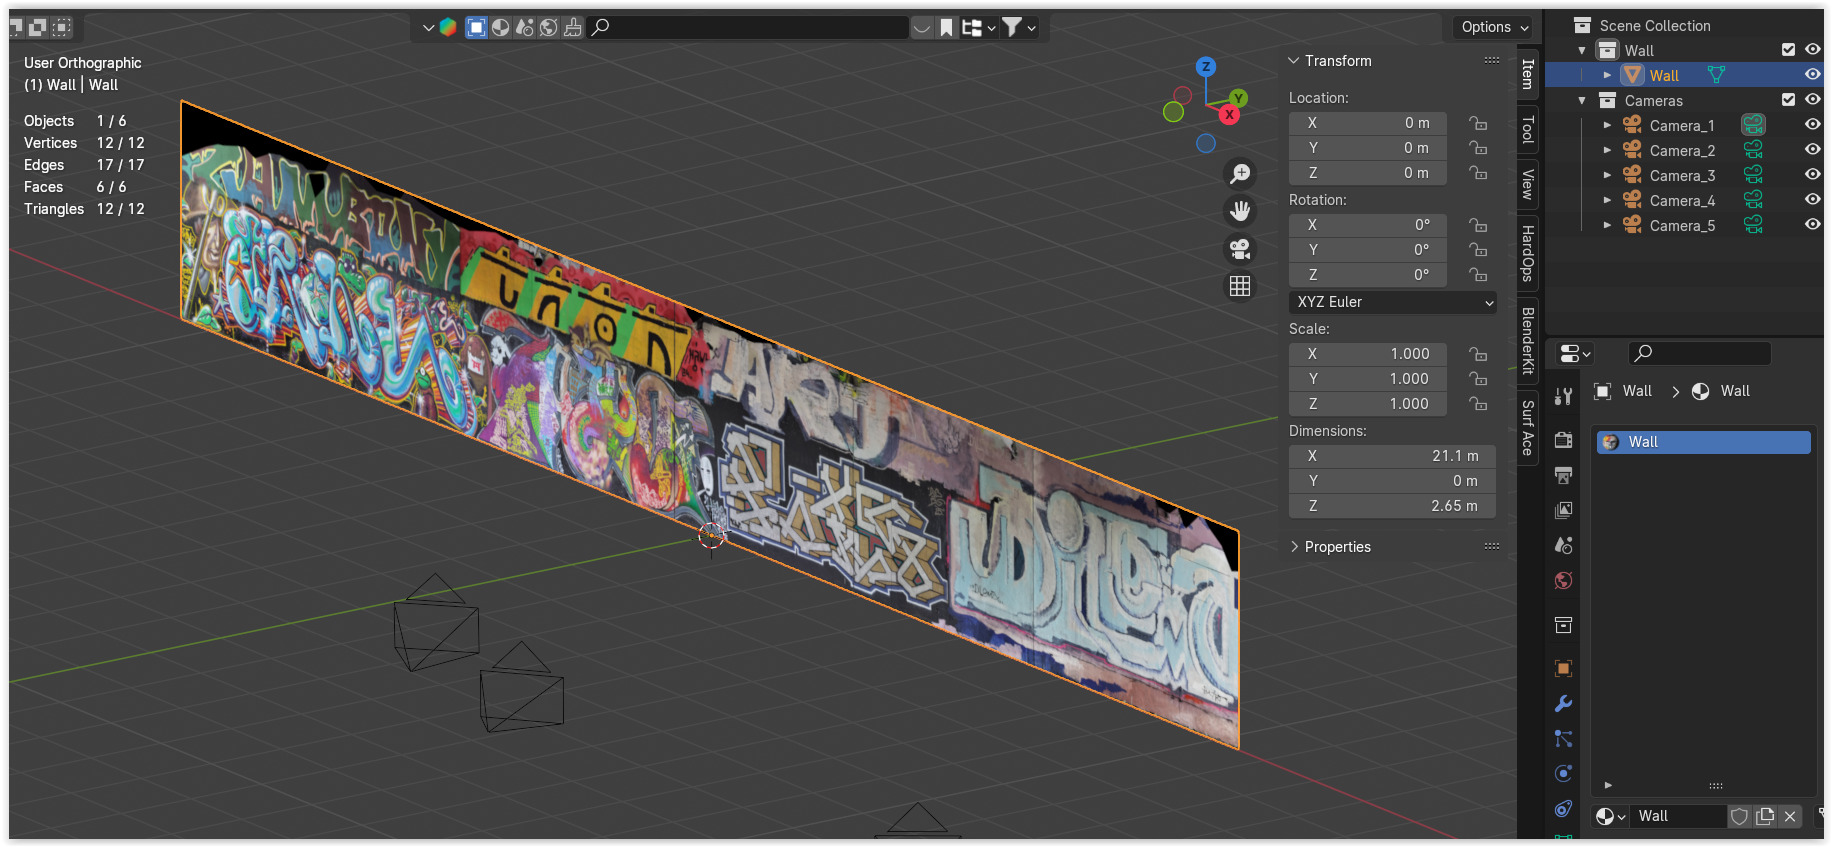
Task: Click the blue Z axis gizmo
Action: click(1206, 67)
